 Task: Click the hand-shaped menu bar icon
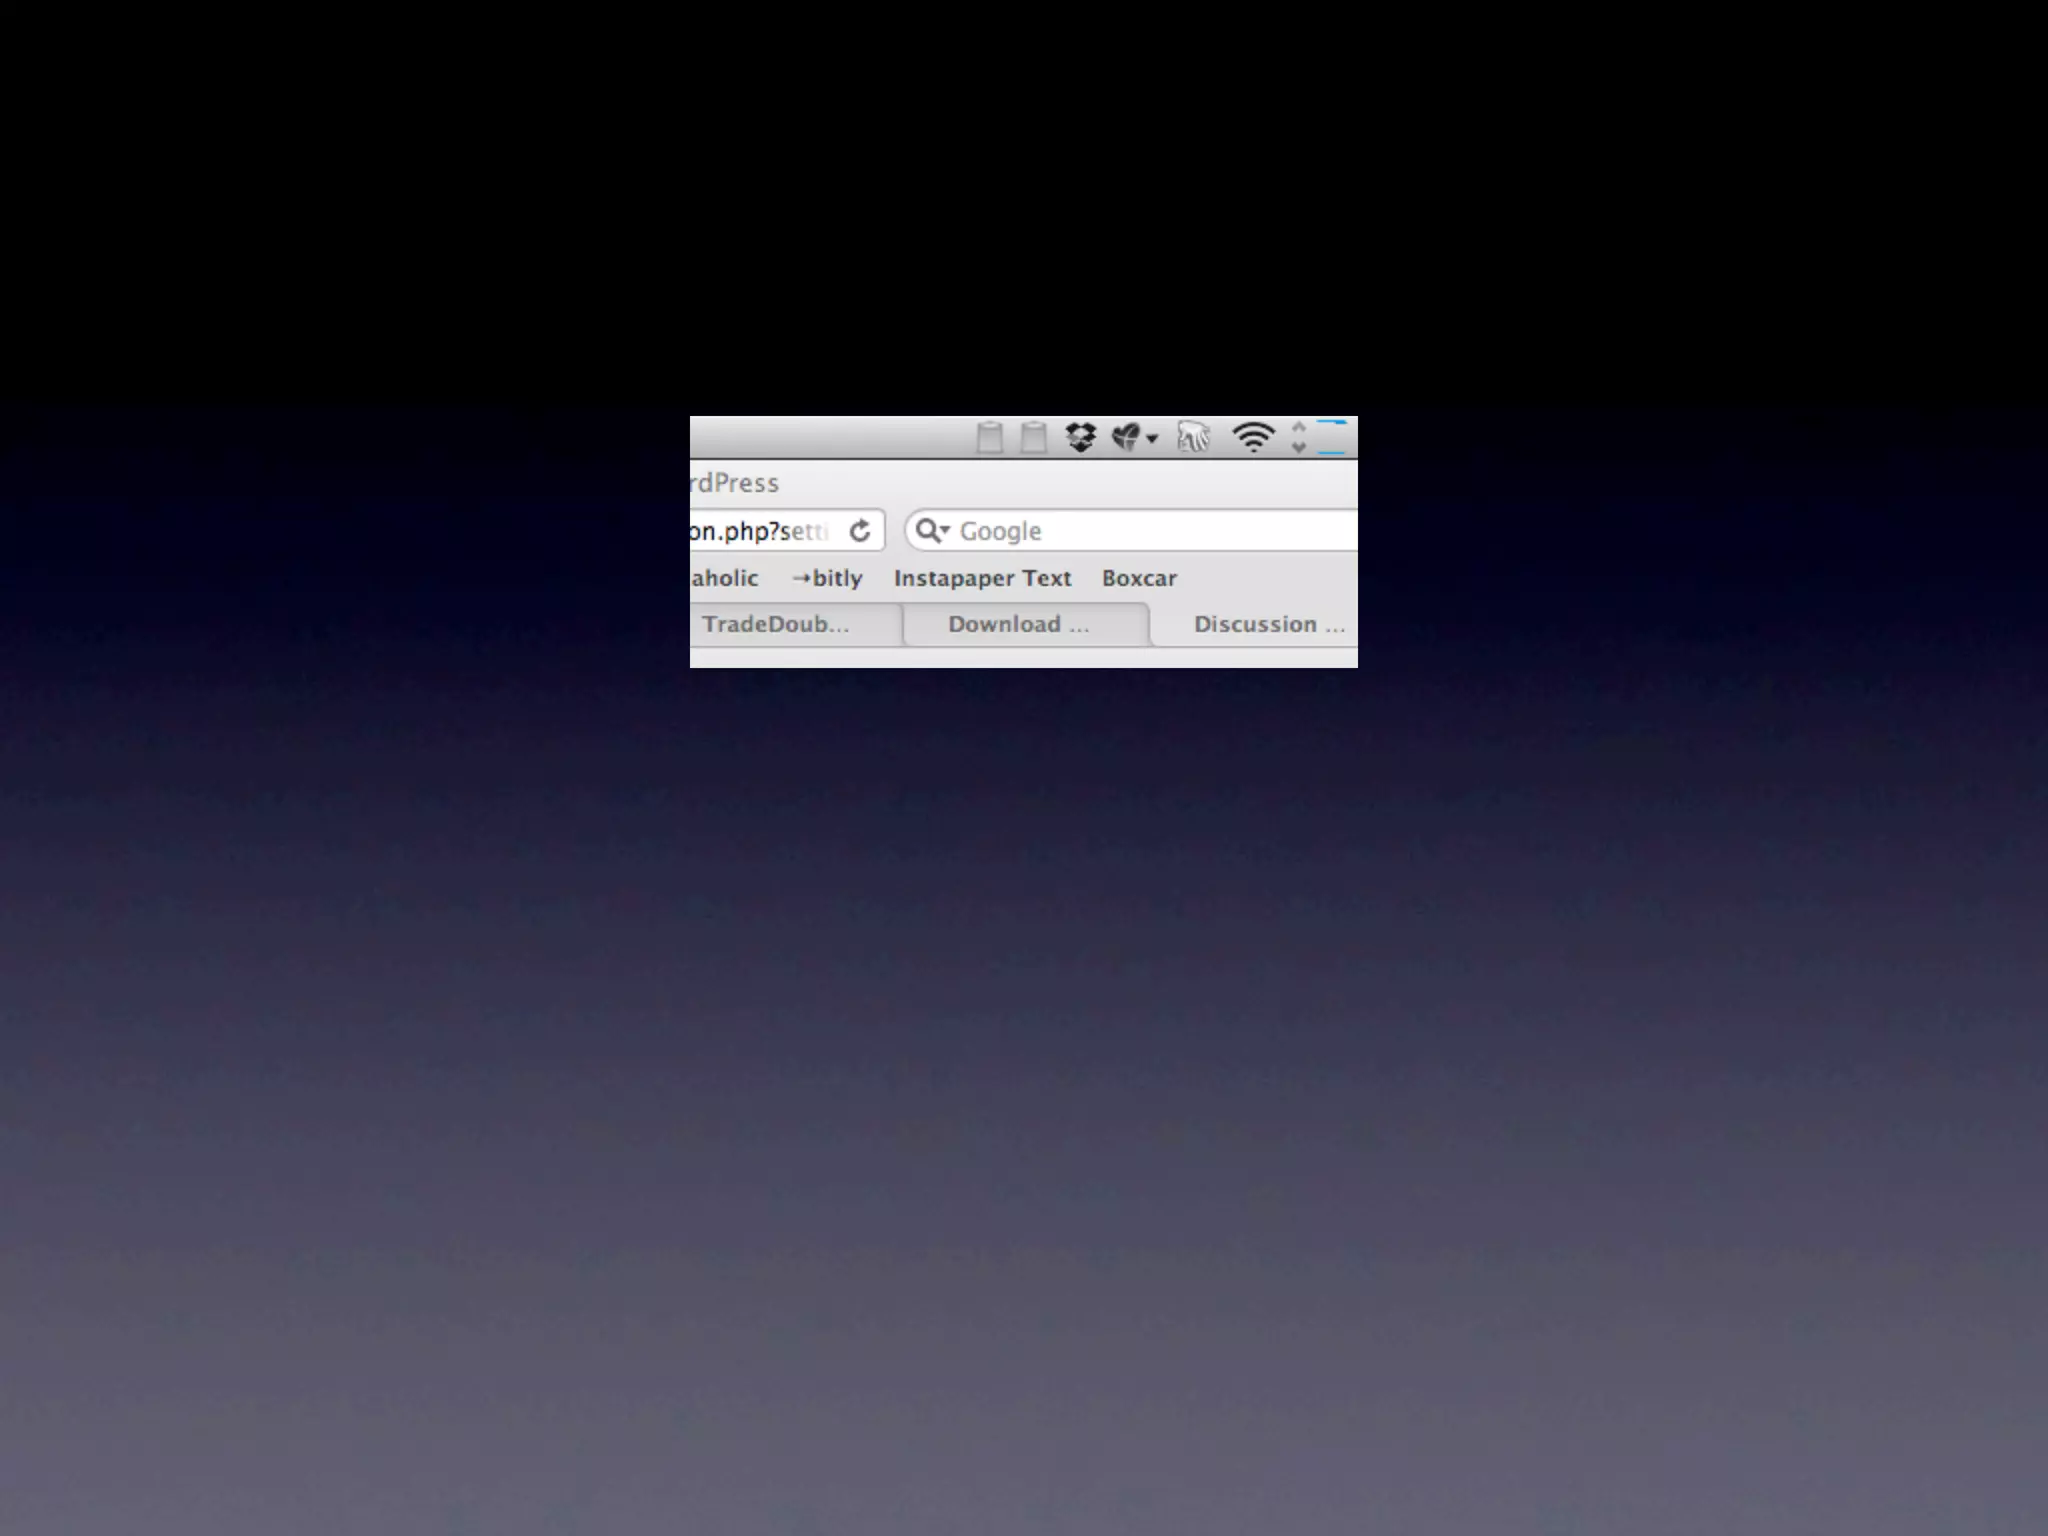pos(1192,437)
